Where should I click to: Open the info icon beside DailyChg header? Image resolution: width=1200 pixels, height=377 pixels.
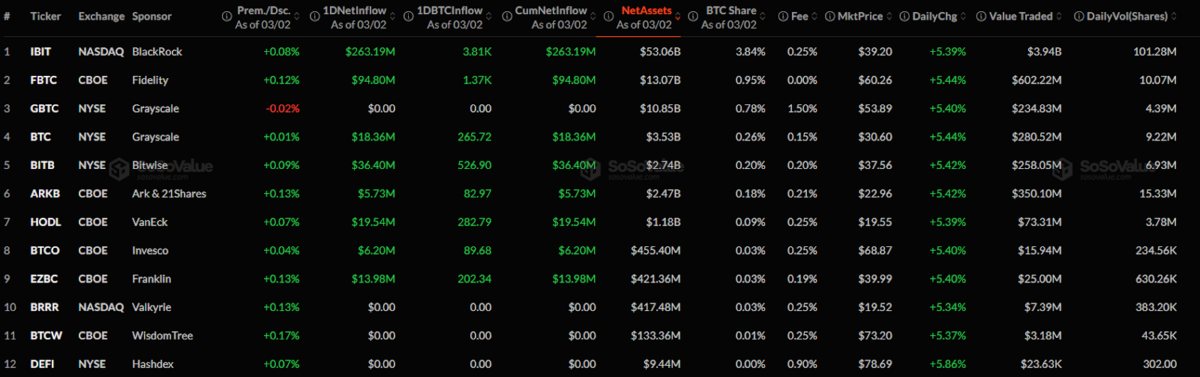pos(904,17)
